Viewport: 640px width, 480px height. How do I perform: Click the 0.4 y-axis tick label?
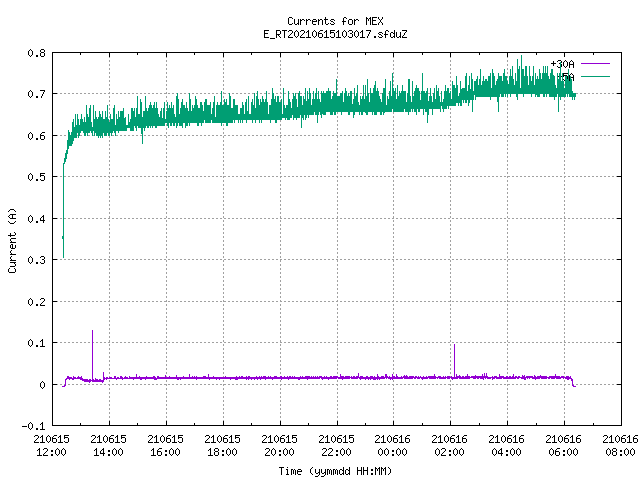tap(36, 219)
